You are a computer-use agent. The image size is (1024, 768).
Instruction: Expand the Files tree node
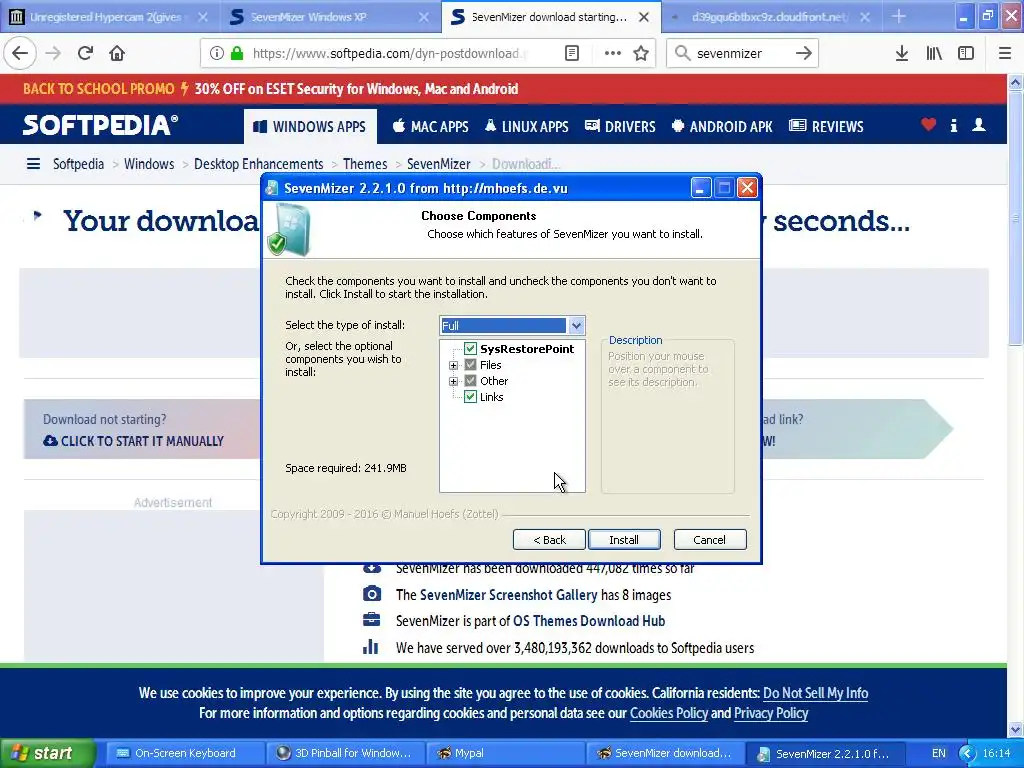(453, 365)
